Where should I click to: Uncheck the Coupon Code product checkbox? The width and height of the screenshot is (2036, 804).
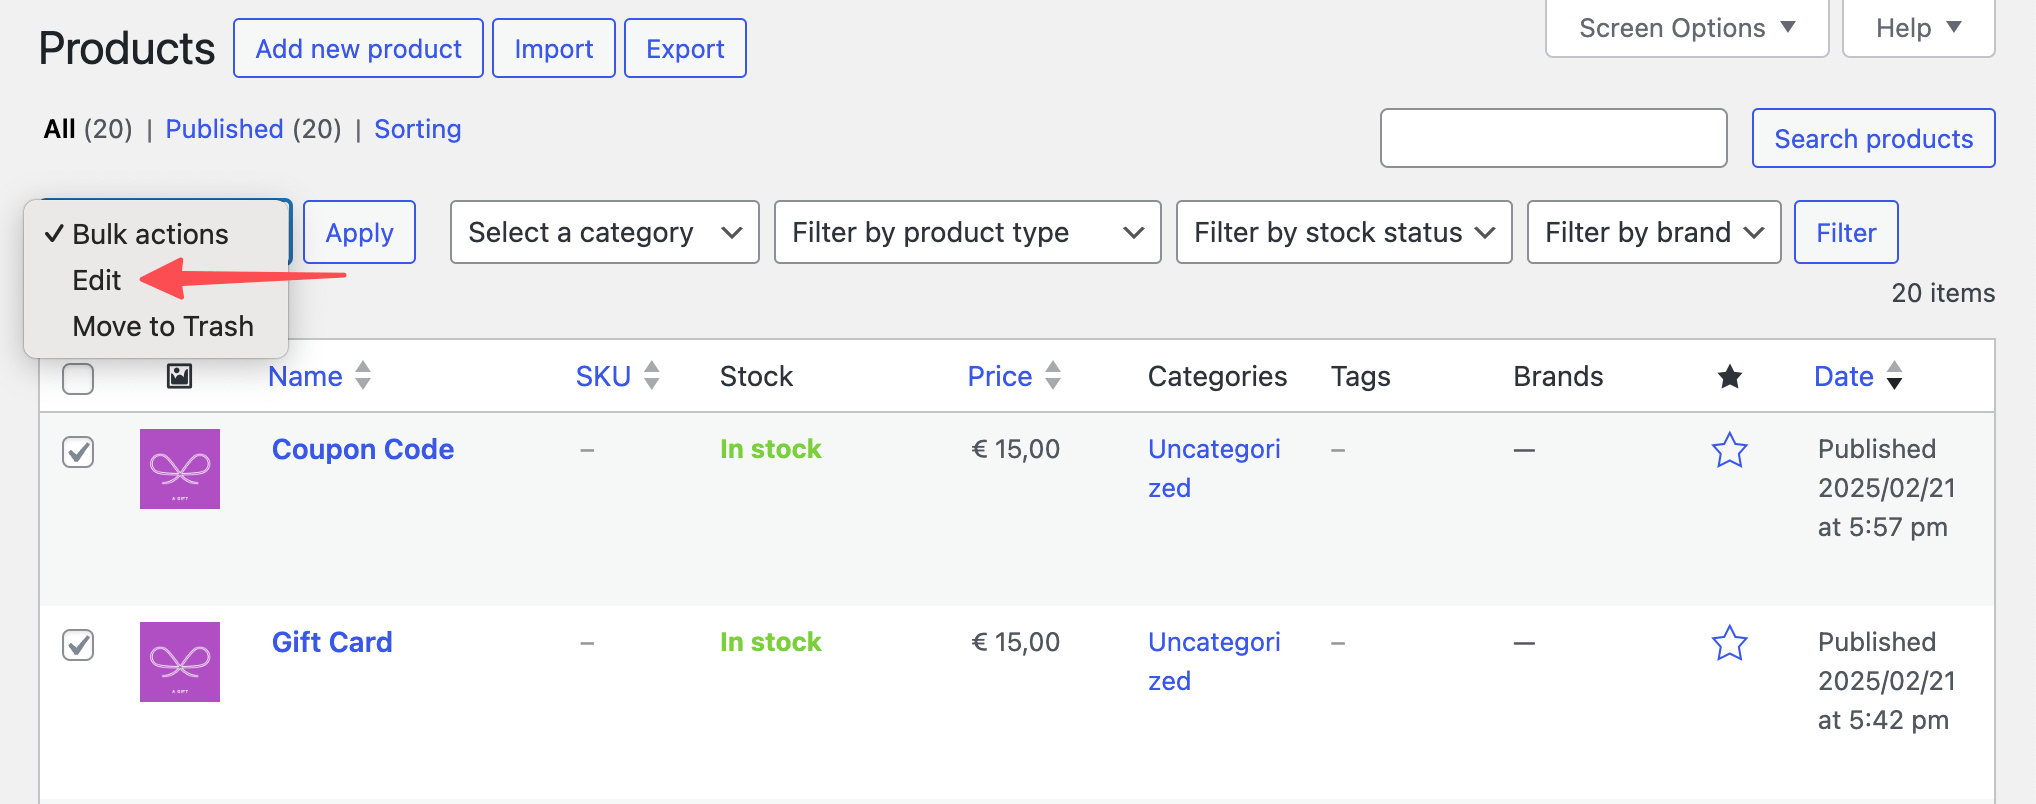(x=78, y=452)
